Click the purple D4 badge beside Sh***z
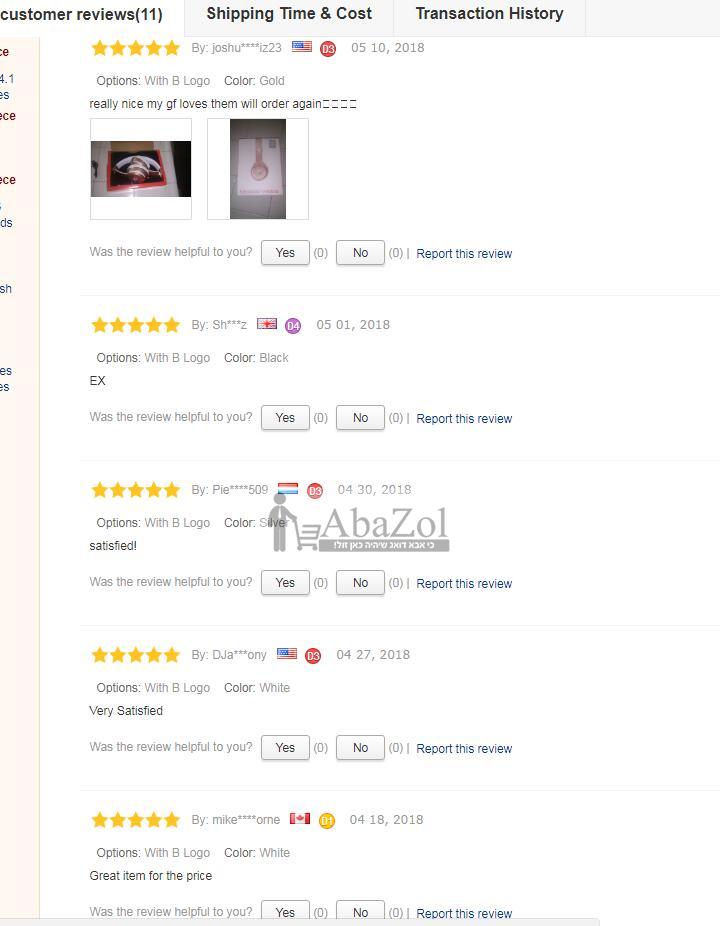720x926 pixels. pos(293,326)
